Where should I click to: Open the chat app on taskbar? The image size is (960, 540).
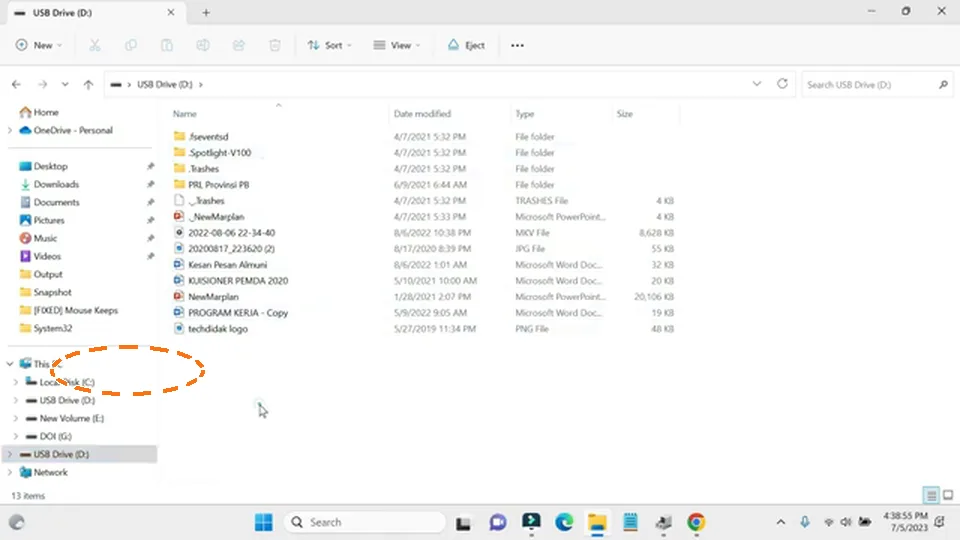click(x=498, y=522)
